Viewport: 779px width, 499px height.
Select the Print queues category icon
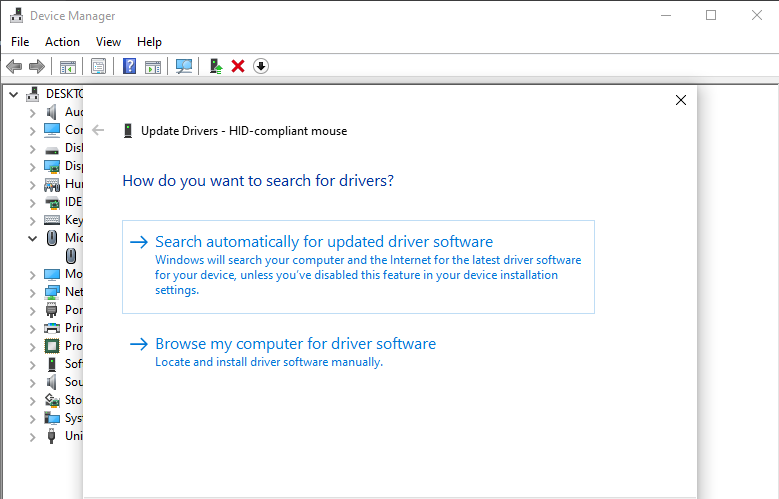coord(52,328)
